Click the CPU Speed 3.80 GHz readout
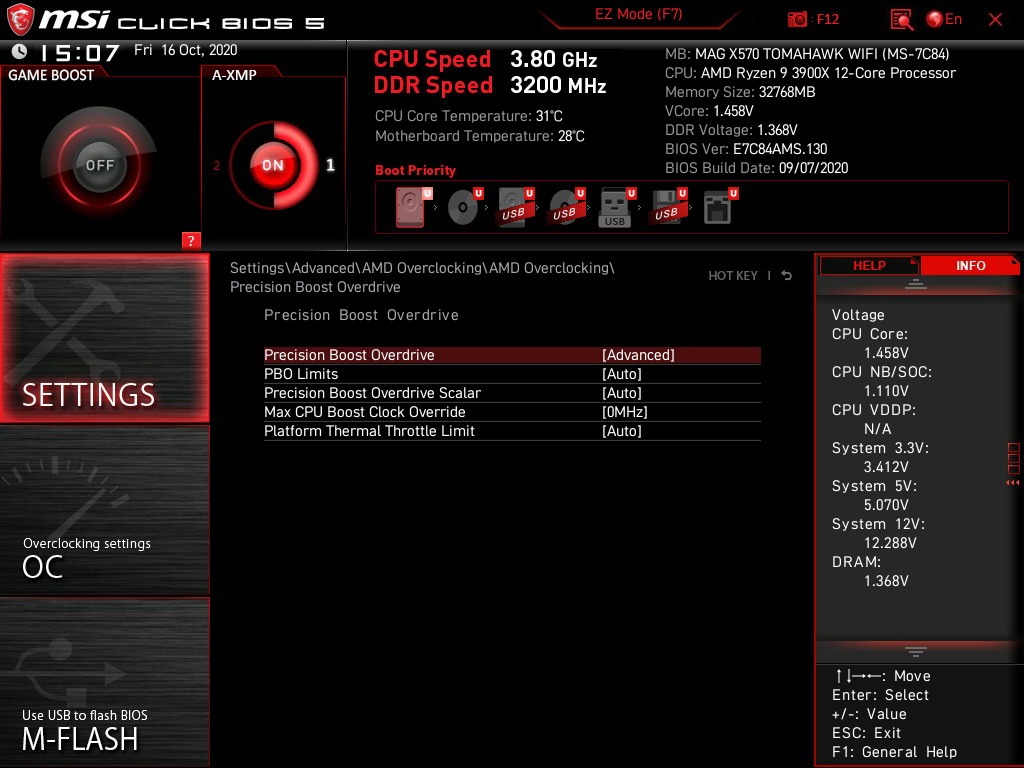Screen dimensions: 1024x768 485,59
